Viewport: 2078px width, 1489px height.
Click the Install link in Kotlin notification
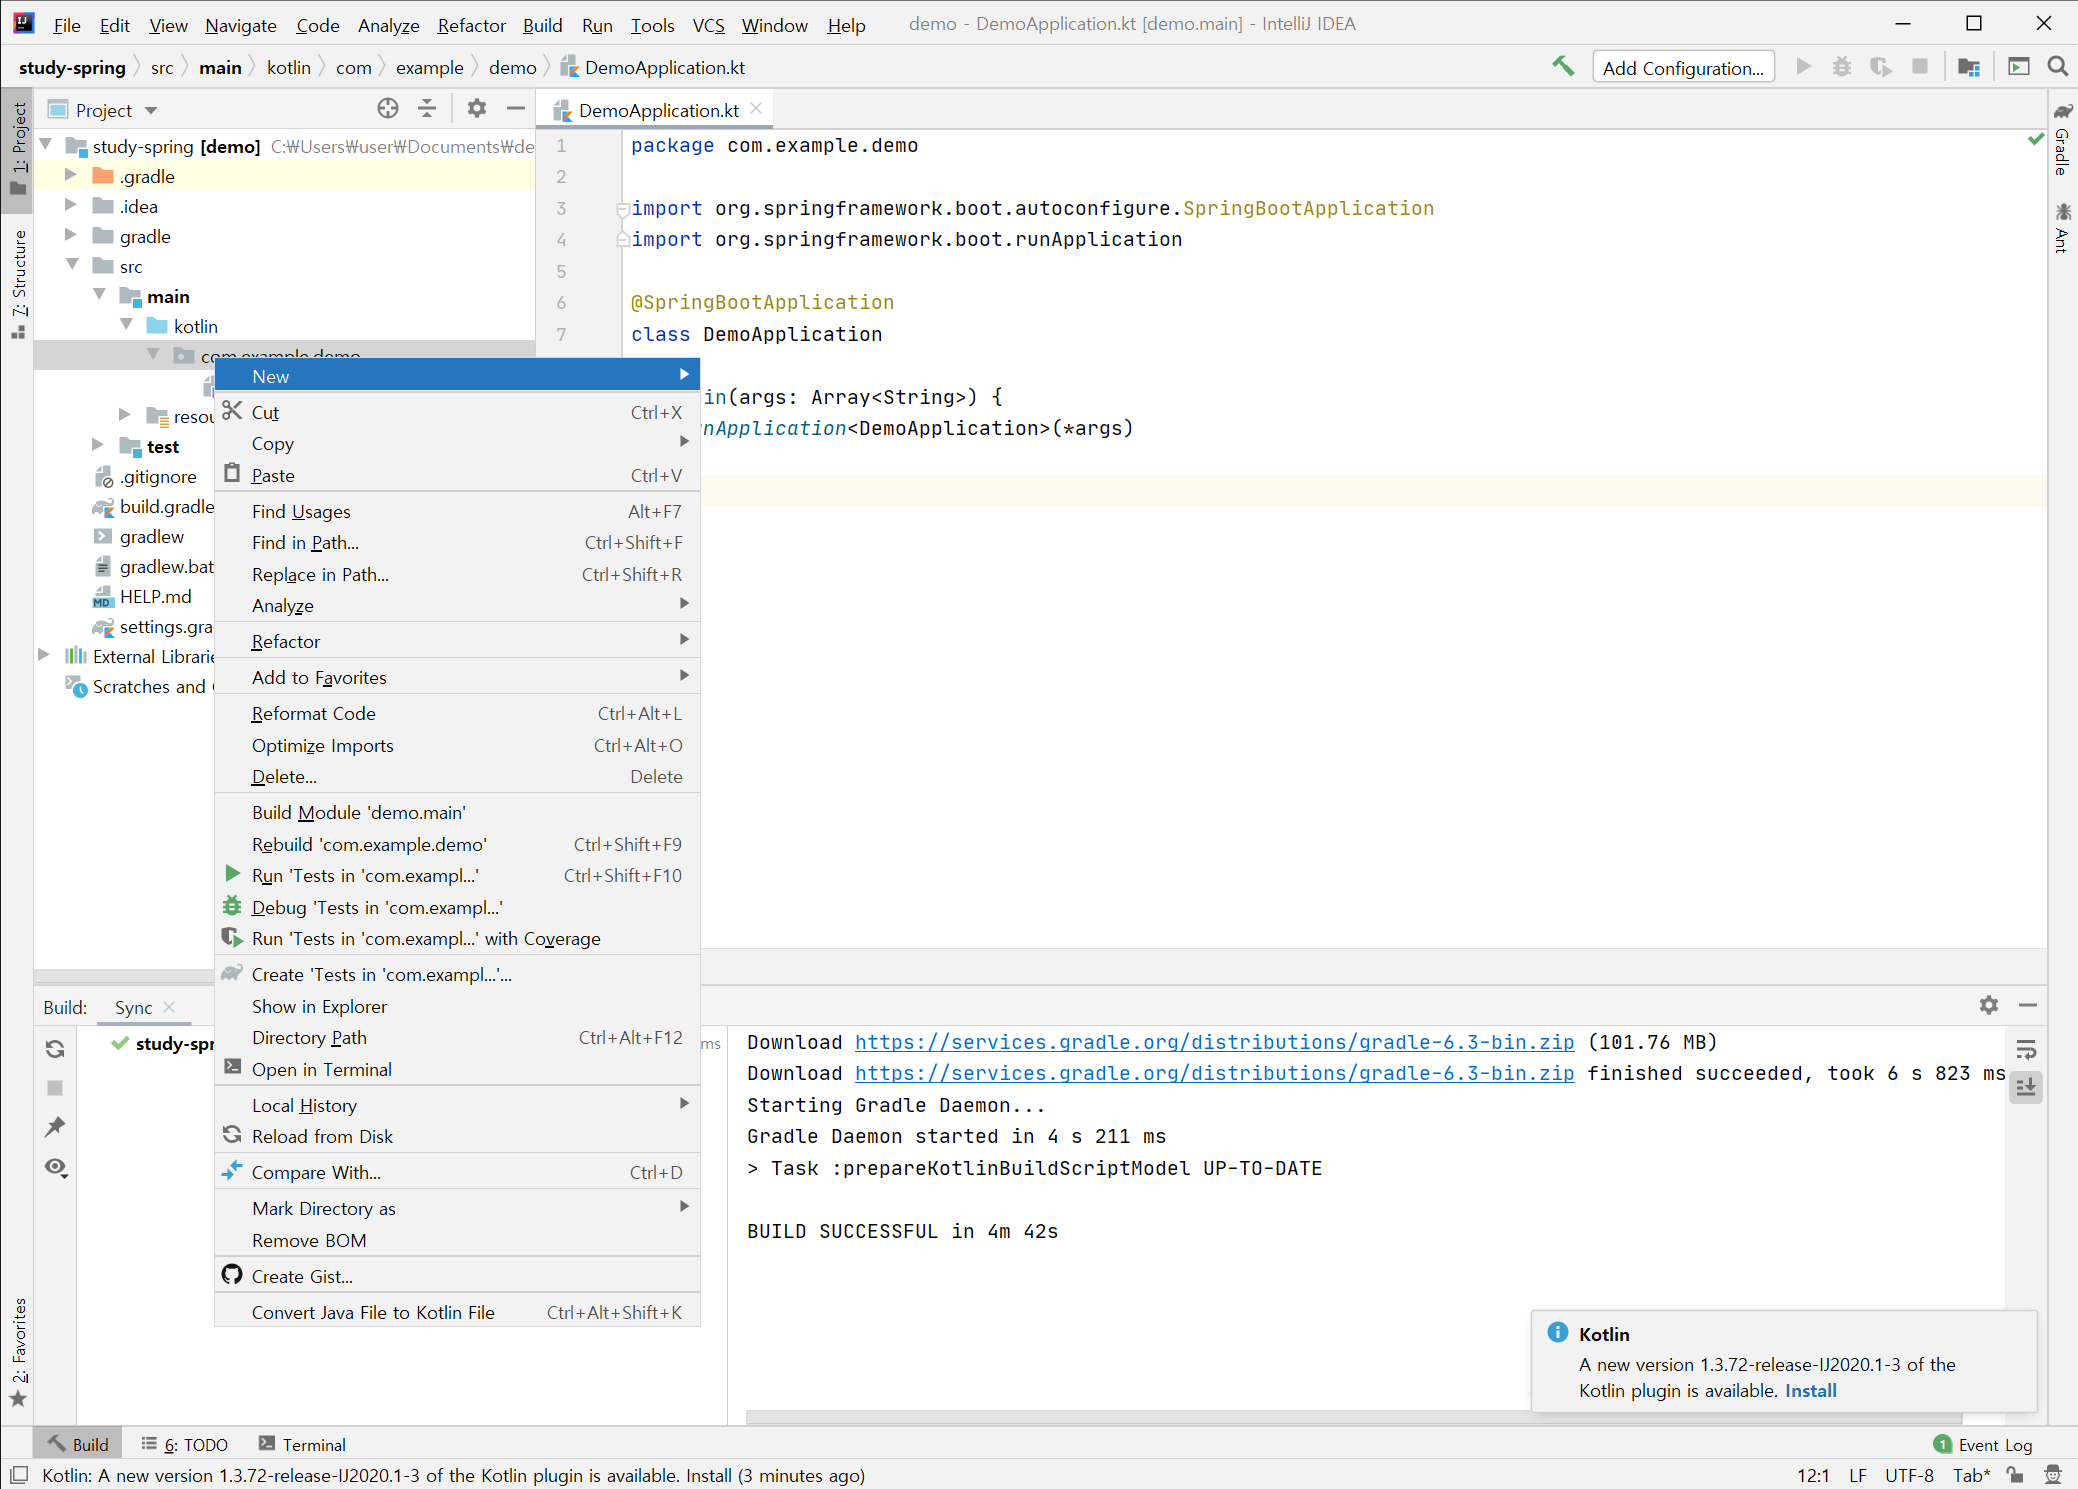[x=1810, y=1390]
